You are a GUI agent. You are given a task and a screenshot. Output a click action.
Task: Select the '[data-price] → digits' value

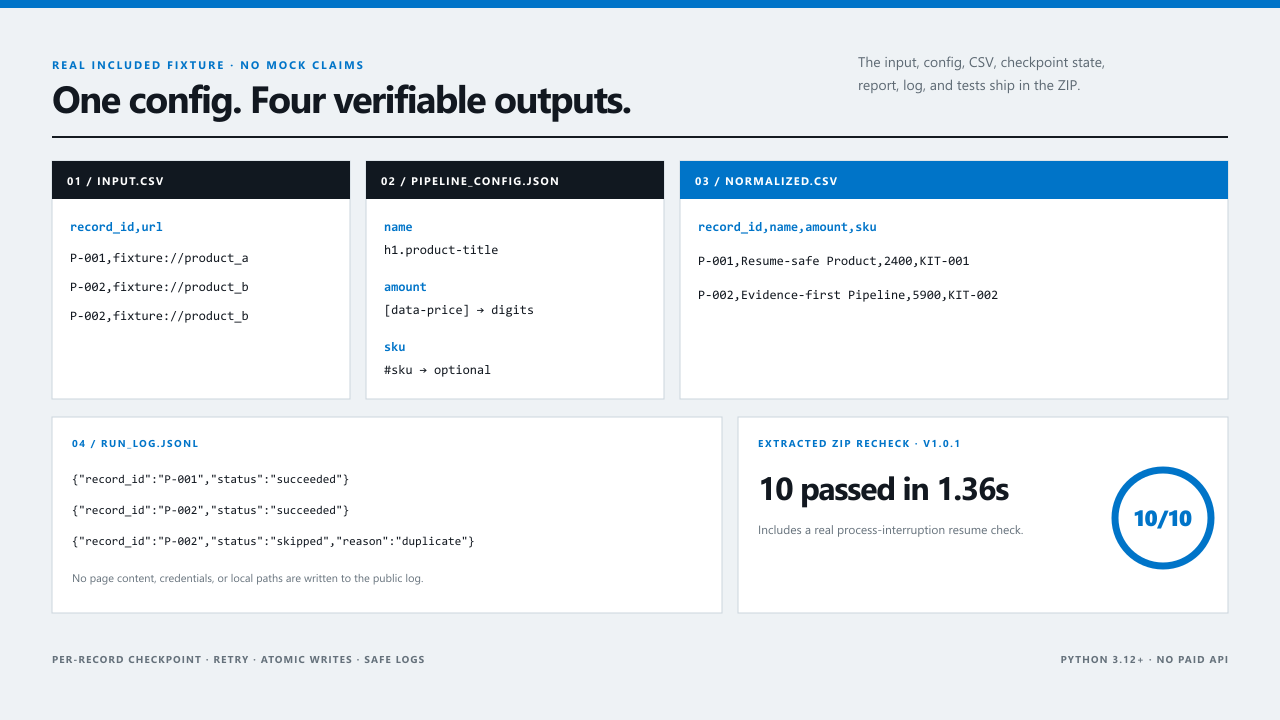[459, 310]
